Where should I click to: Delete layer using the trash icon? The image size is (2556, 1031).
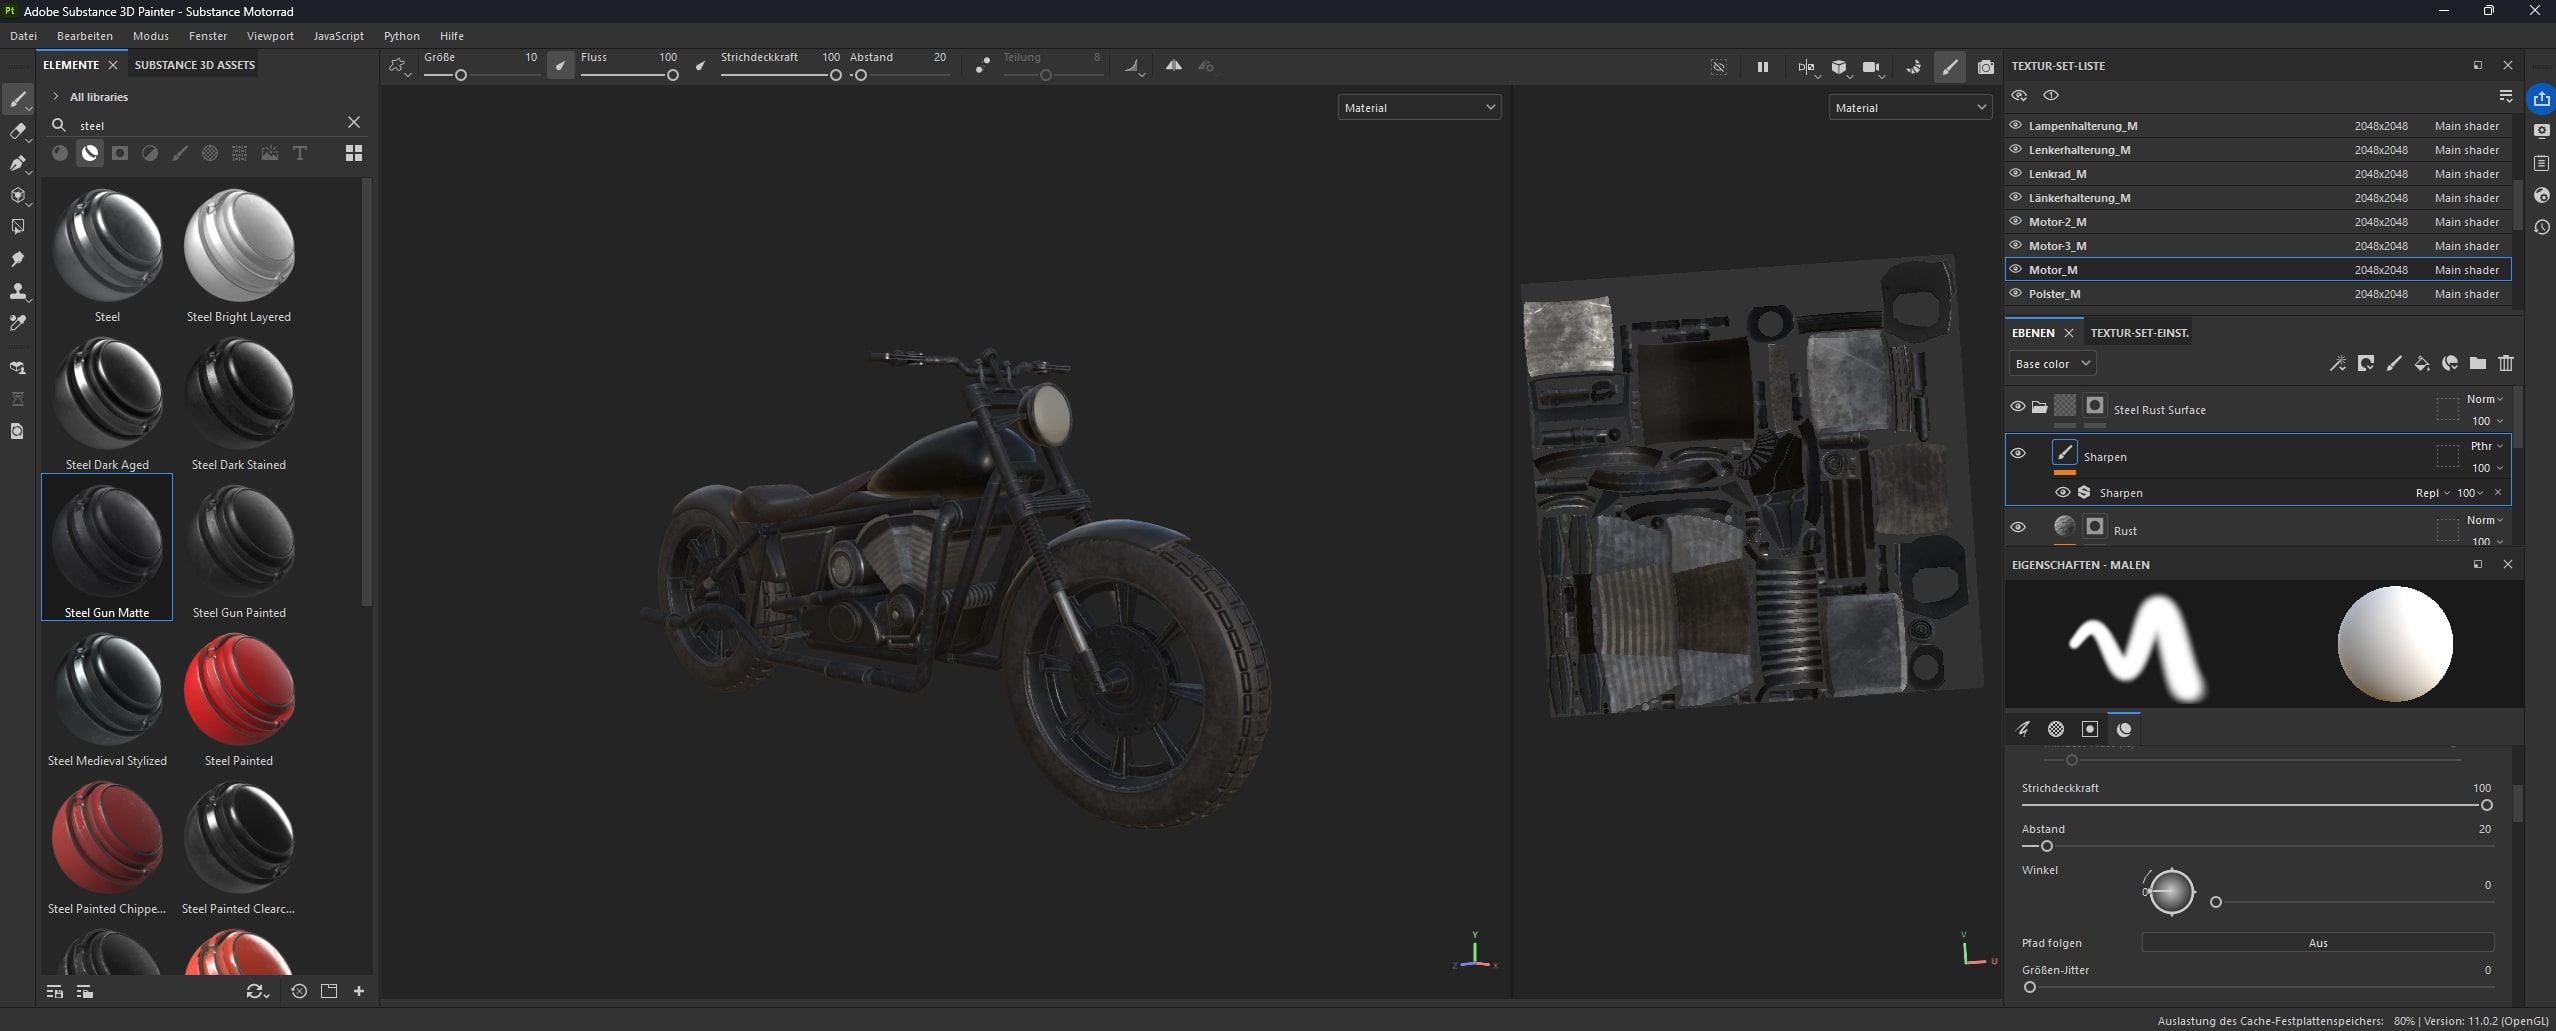tap(2505, 364)
